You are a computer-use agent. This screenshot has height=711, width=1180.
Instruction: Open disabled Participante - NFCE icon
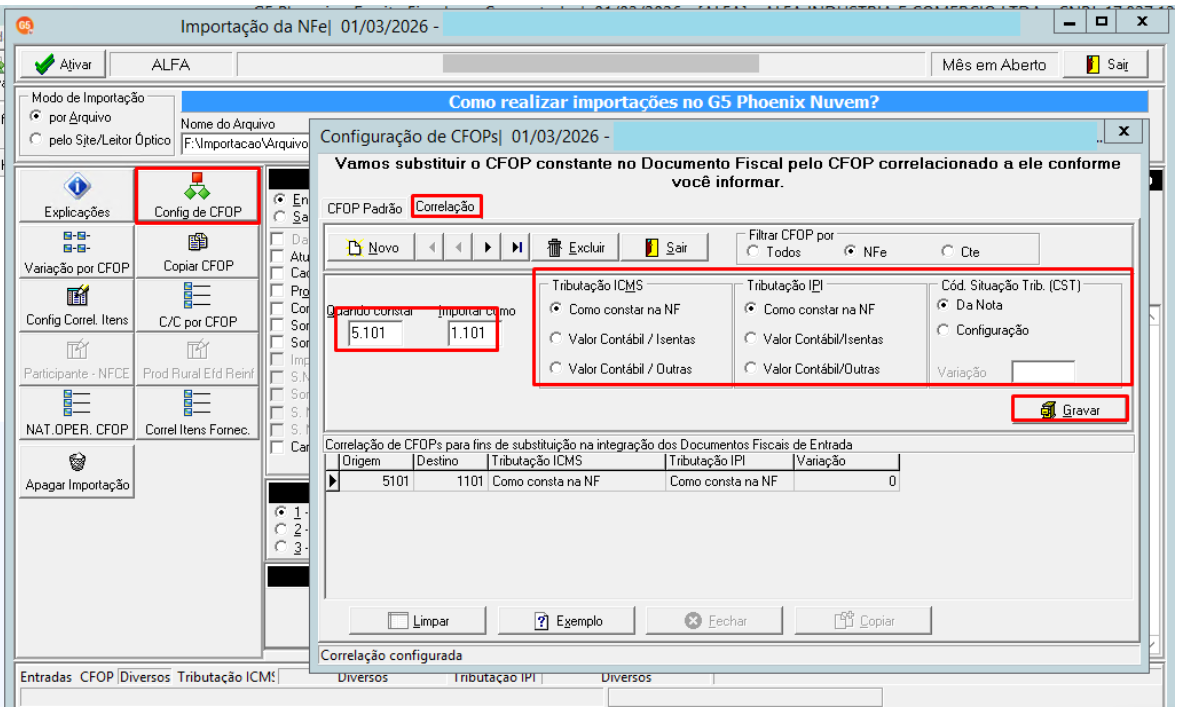[77, 359]
